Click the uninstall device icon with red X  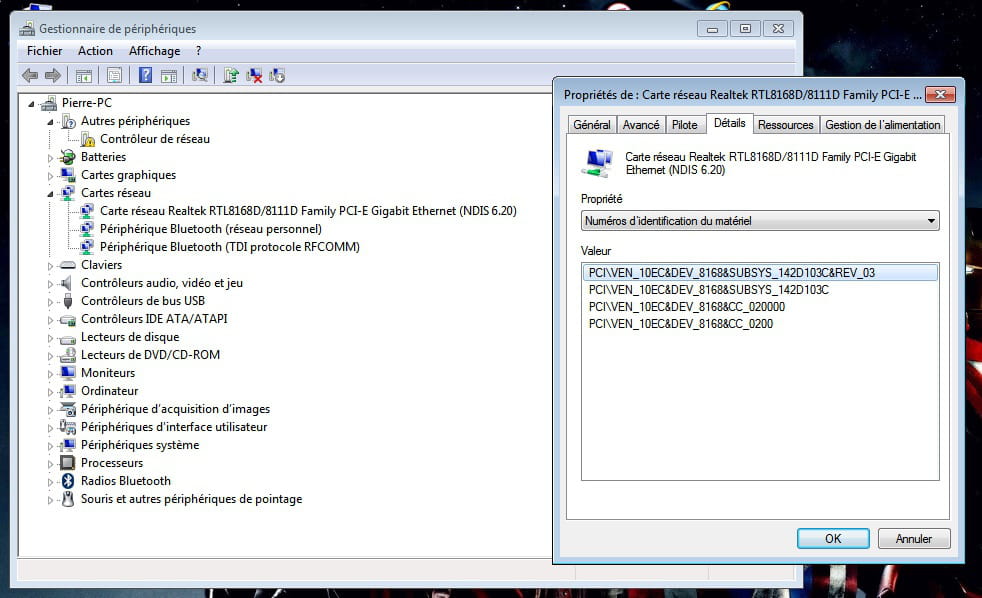[x=255, y=75]
